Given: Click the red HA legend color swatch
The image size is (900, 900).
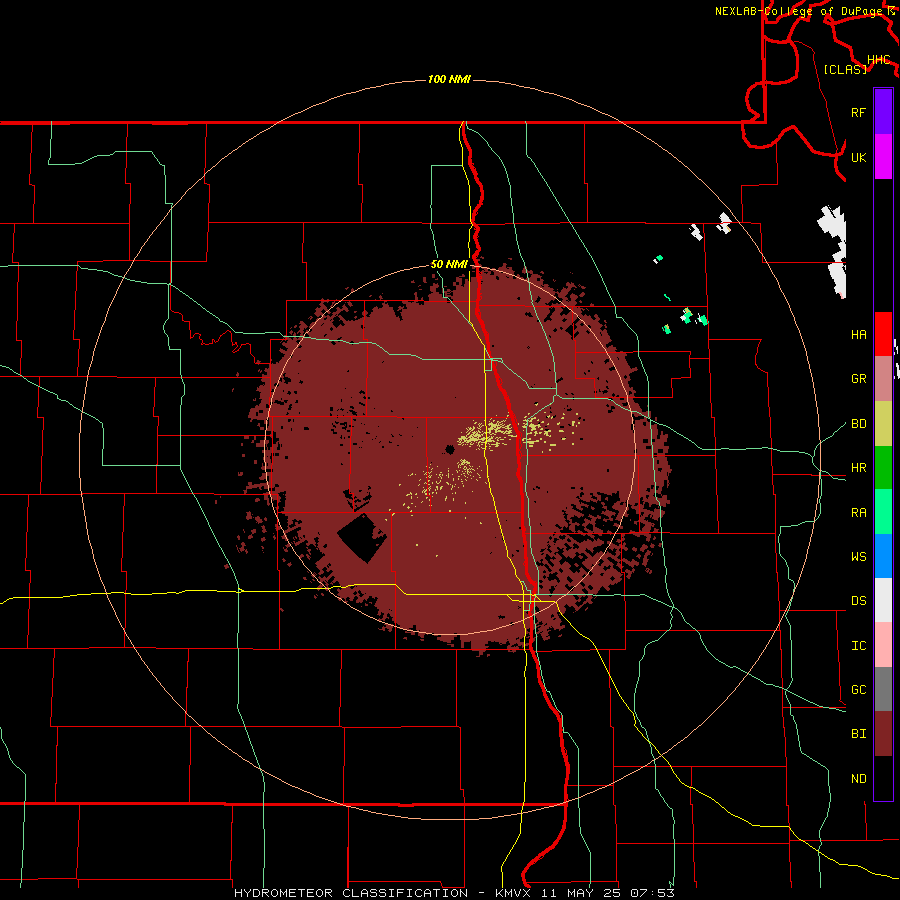Looking at the screenshot, I should coord(883,334).
